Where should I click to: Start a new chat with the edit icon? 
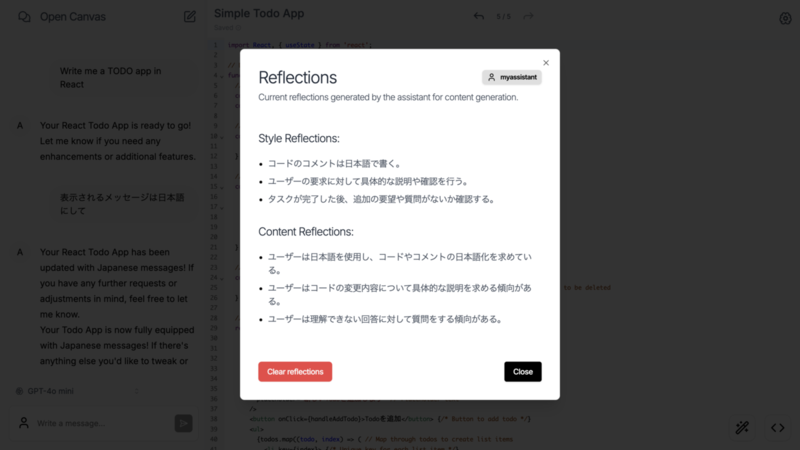click(190, 17)
